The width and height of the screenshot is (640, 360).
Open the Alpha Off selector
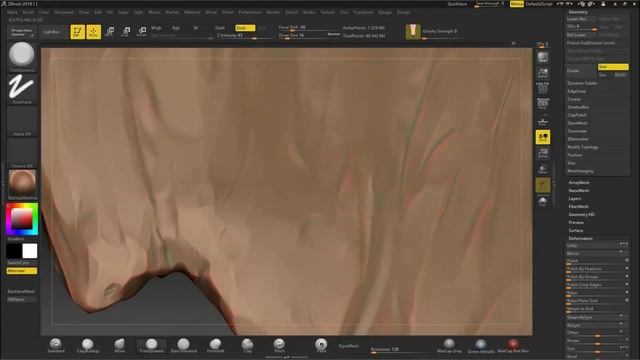point(22,121)
